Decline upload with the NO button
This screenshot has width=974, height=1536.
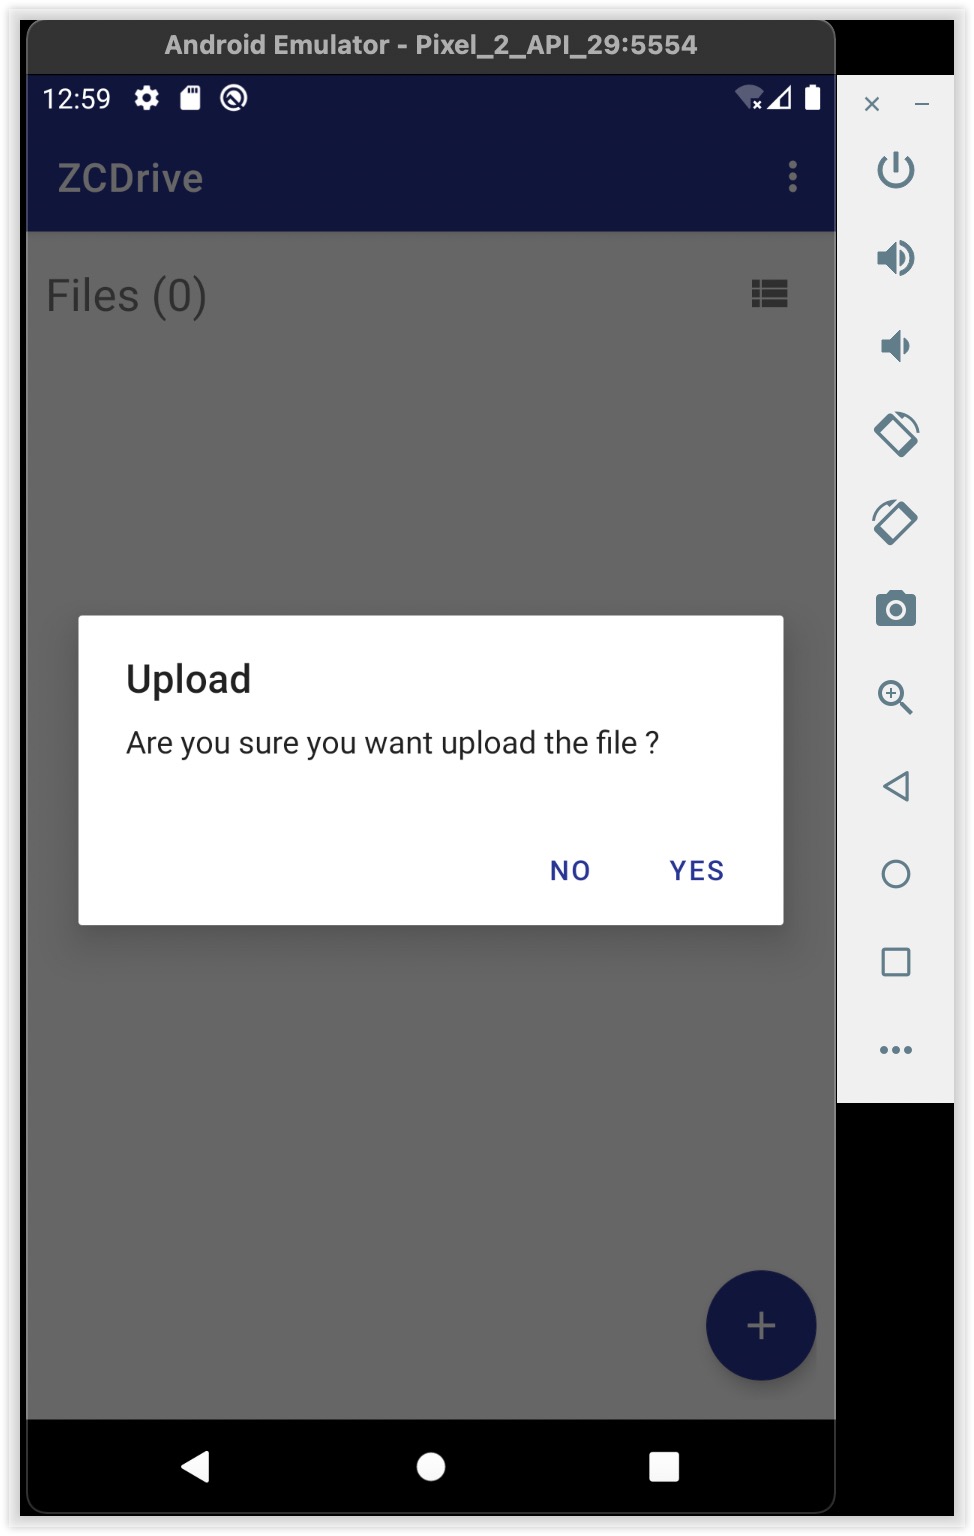click(570, 870)
